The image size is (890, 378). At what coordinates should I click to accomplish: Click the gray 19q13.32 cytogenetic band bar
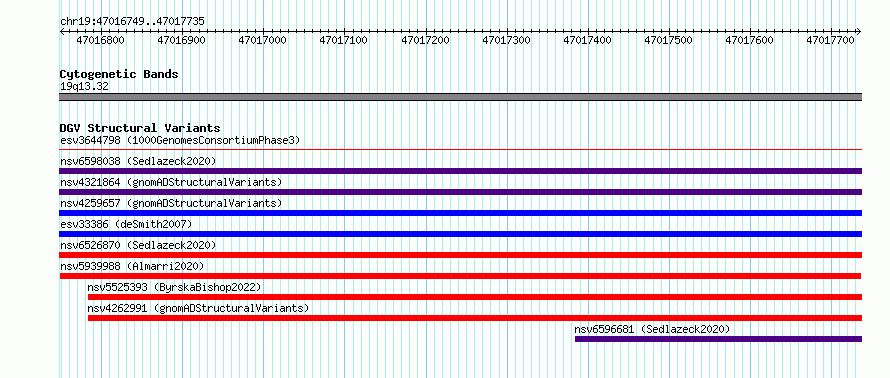pos(460,97)
